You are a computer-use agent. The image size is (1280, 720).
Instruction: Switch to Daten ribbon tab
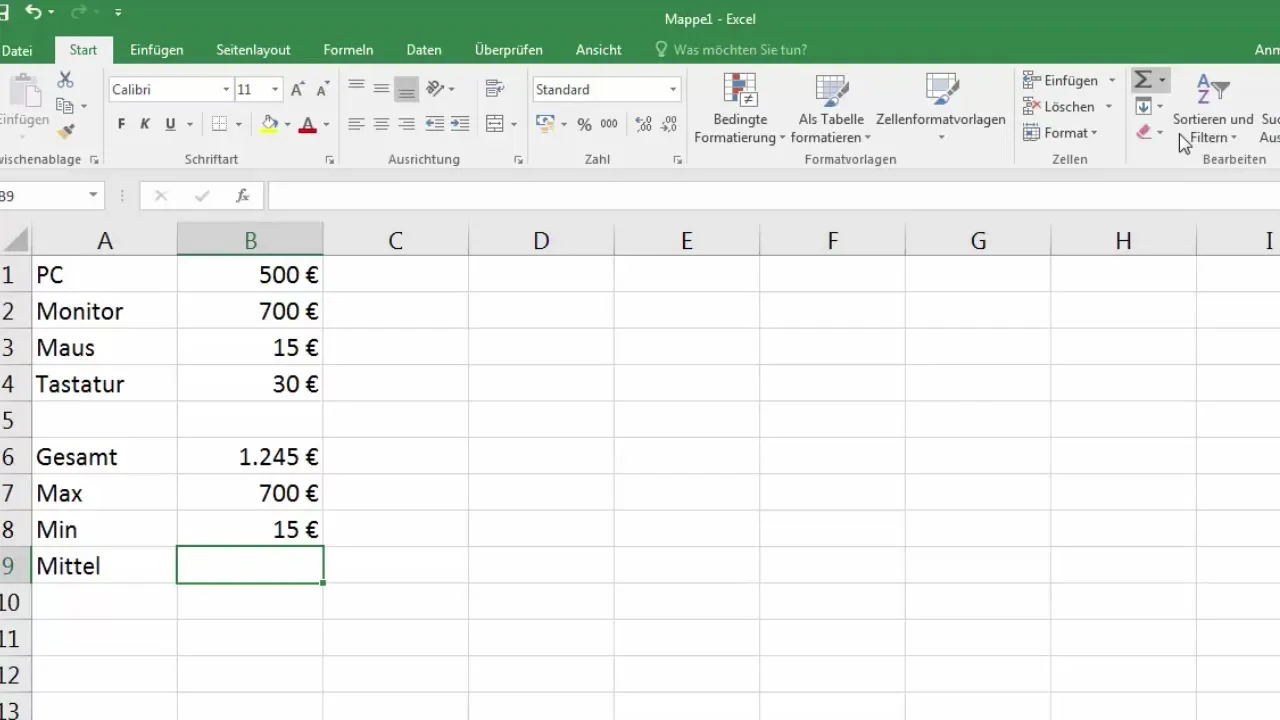pyautogui.click(x=424, y=50)
